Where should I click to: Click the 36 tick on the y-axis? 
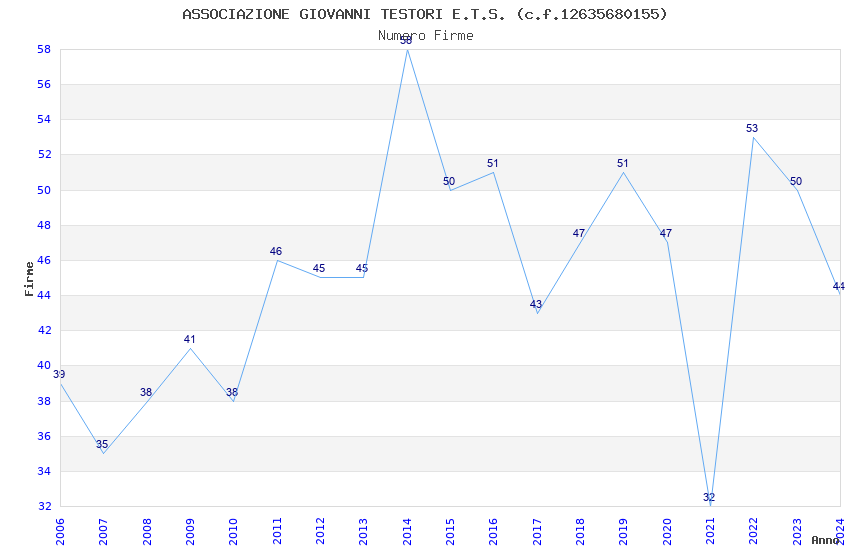(44, 437)
